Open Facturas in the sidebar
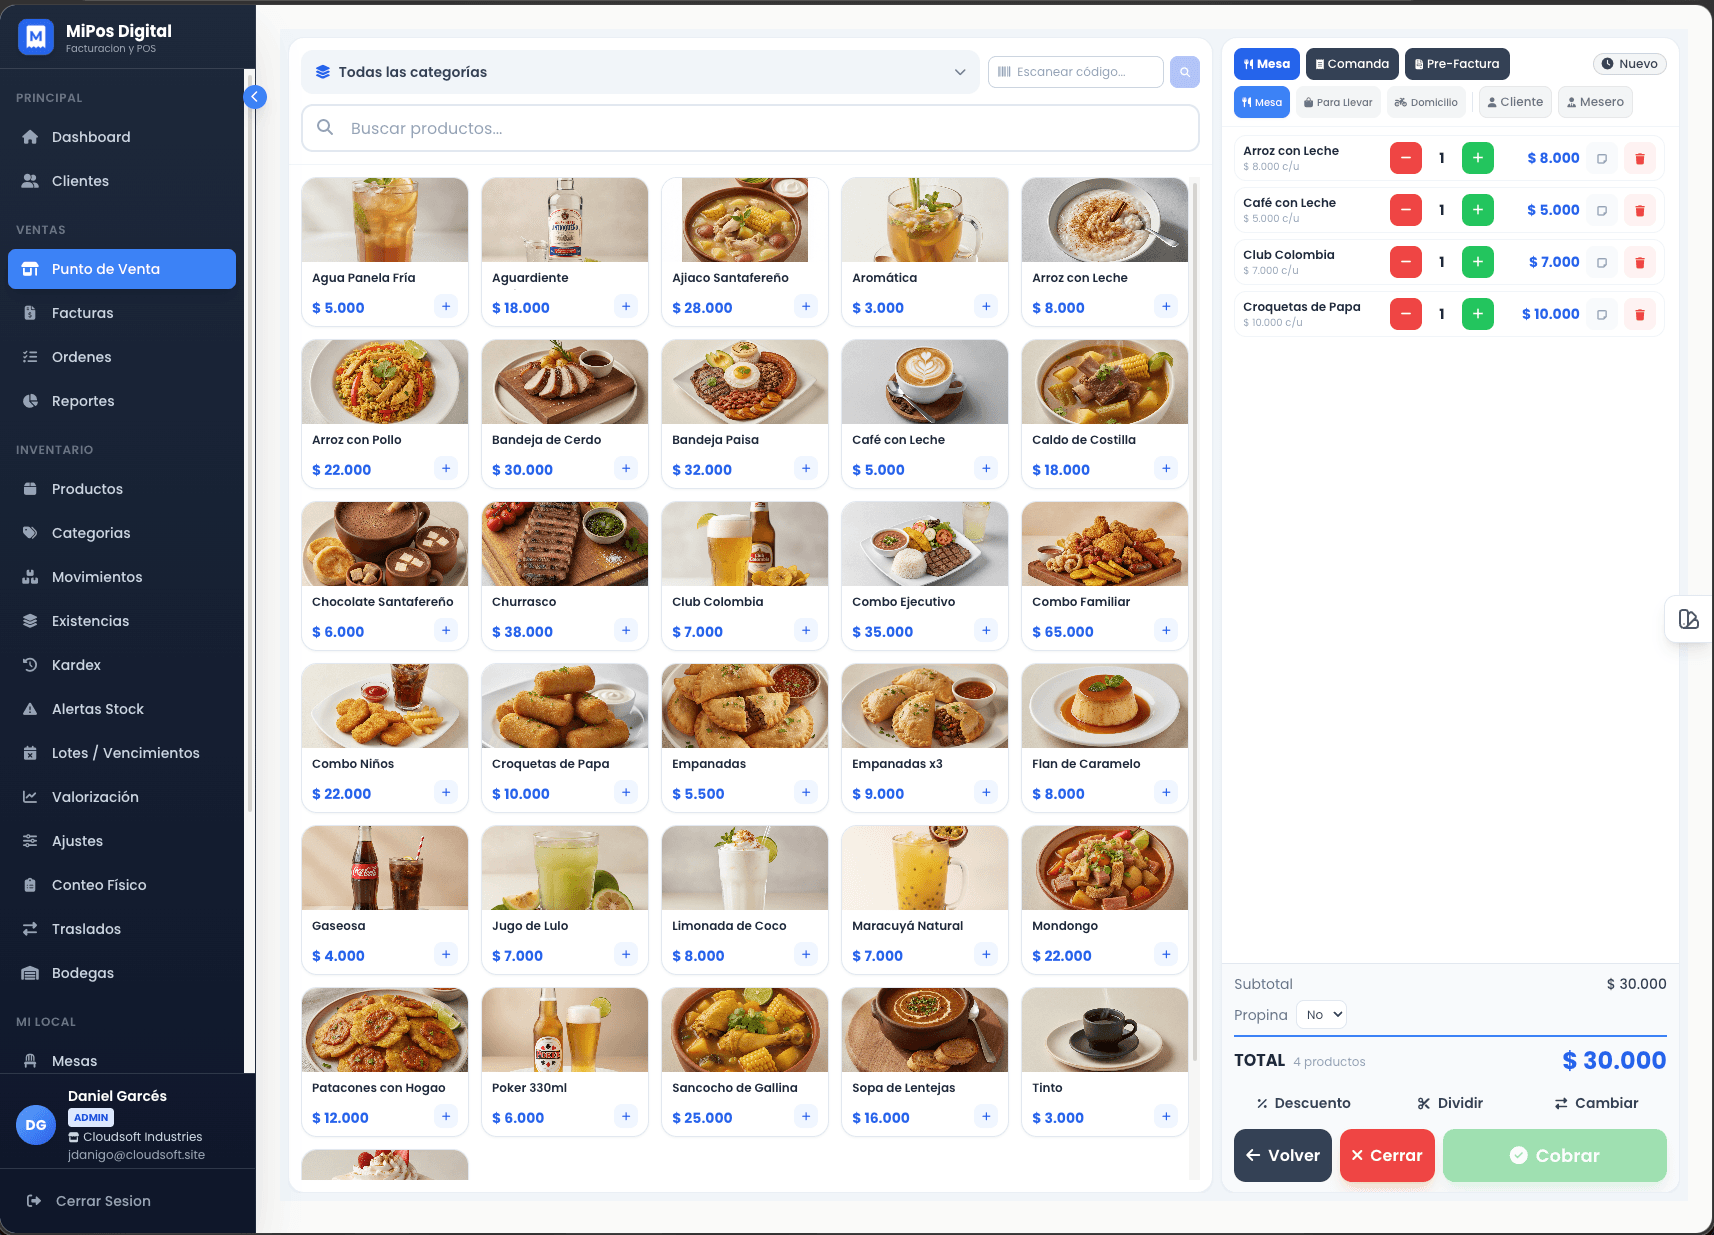1714x1235 pixels. [122, 313]
